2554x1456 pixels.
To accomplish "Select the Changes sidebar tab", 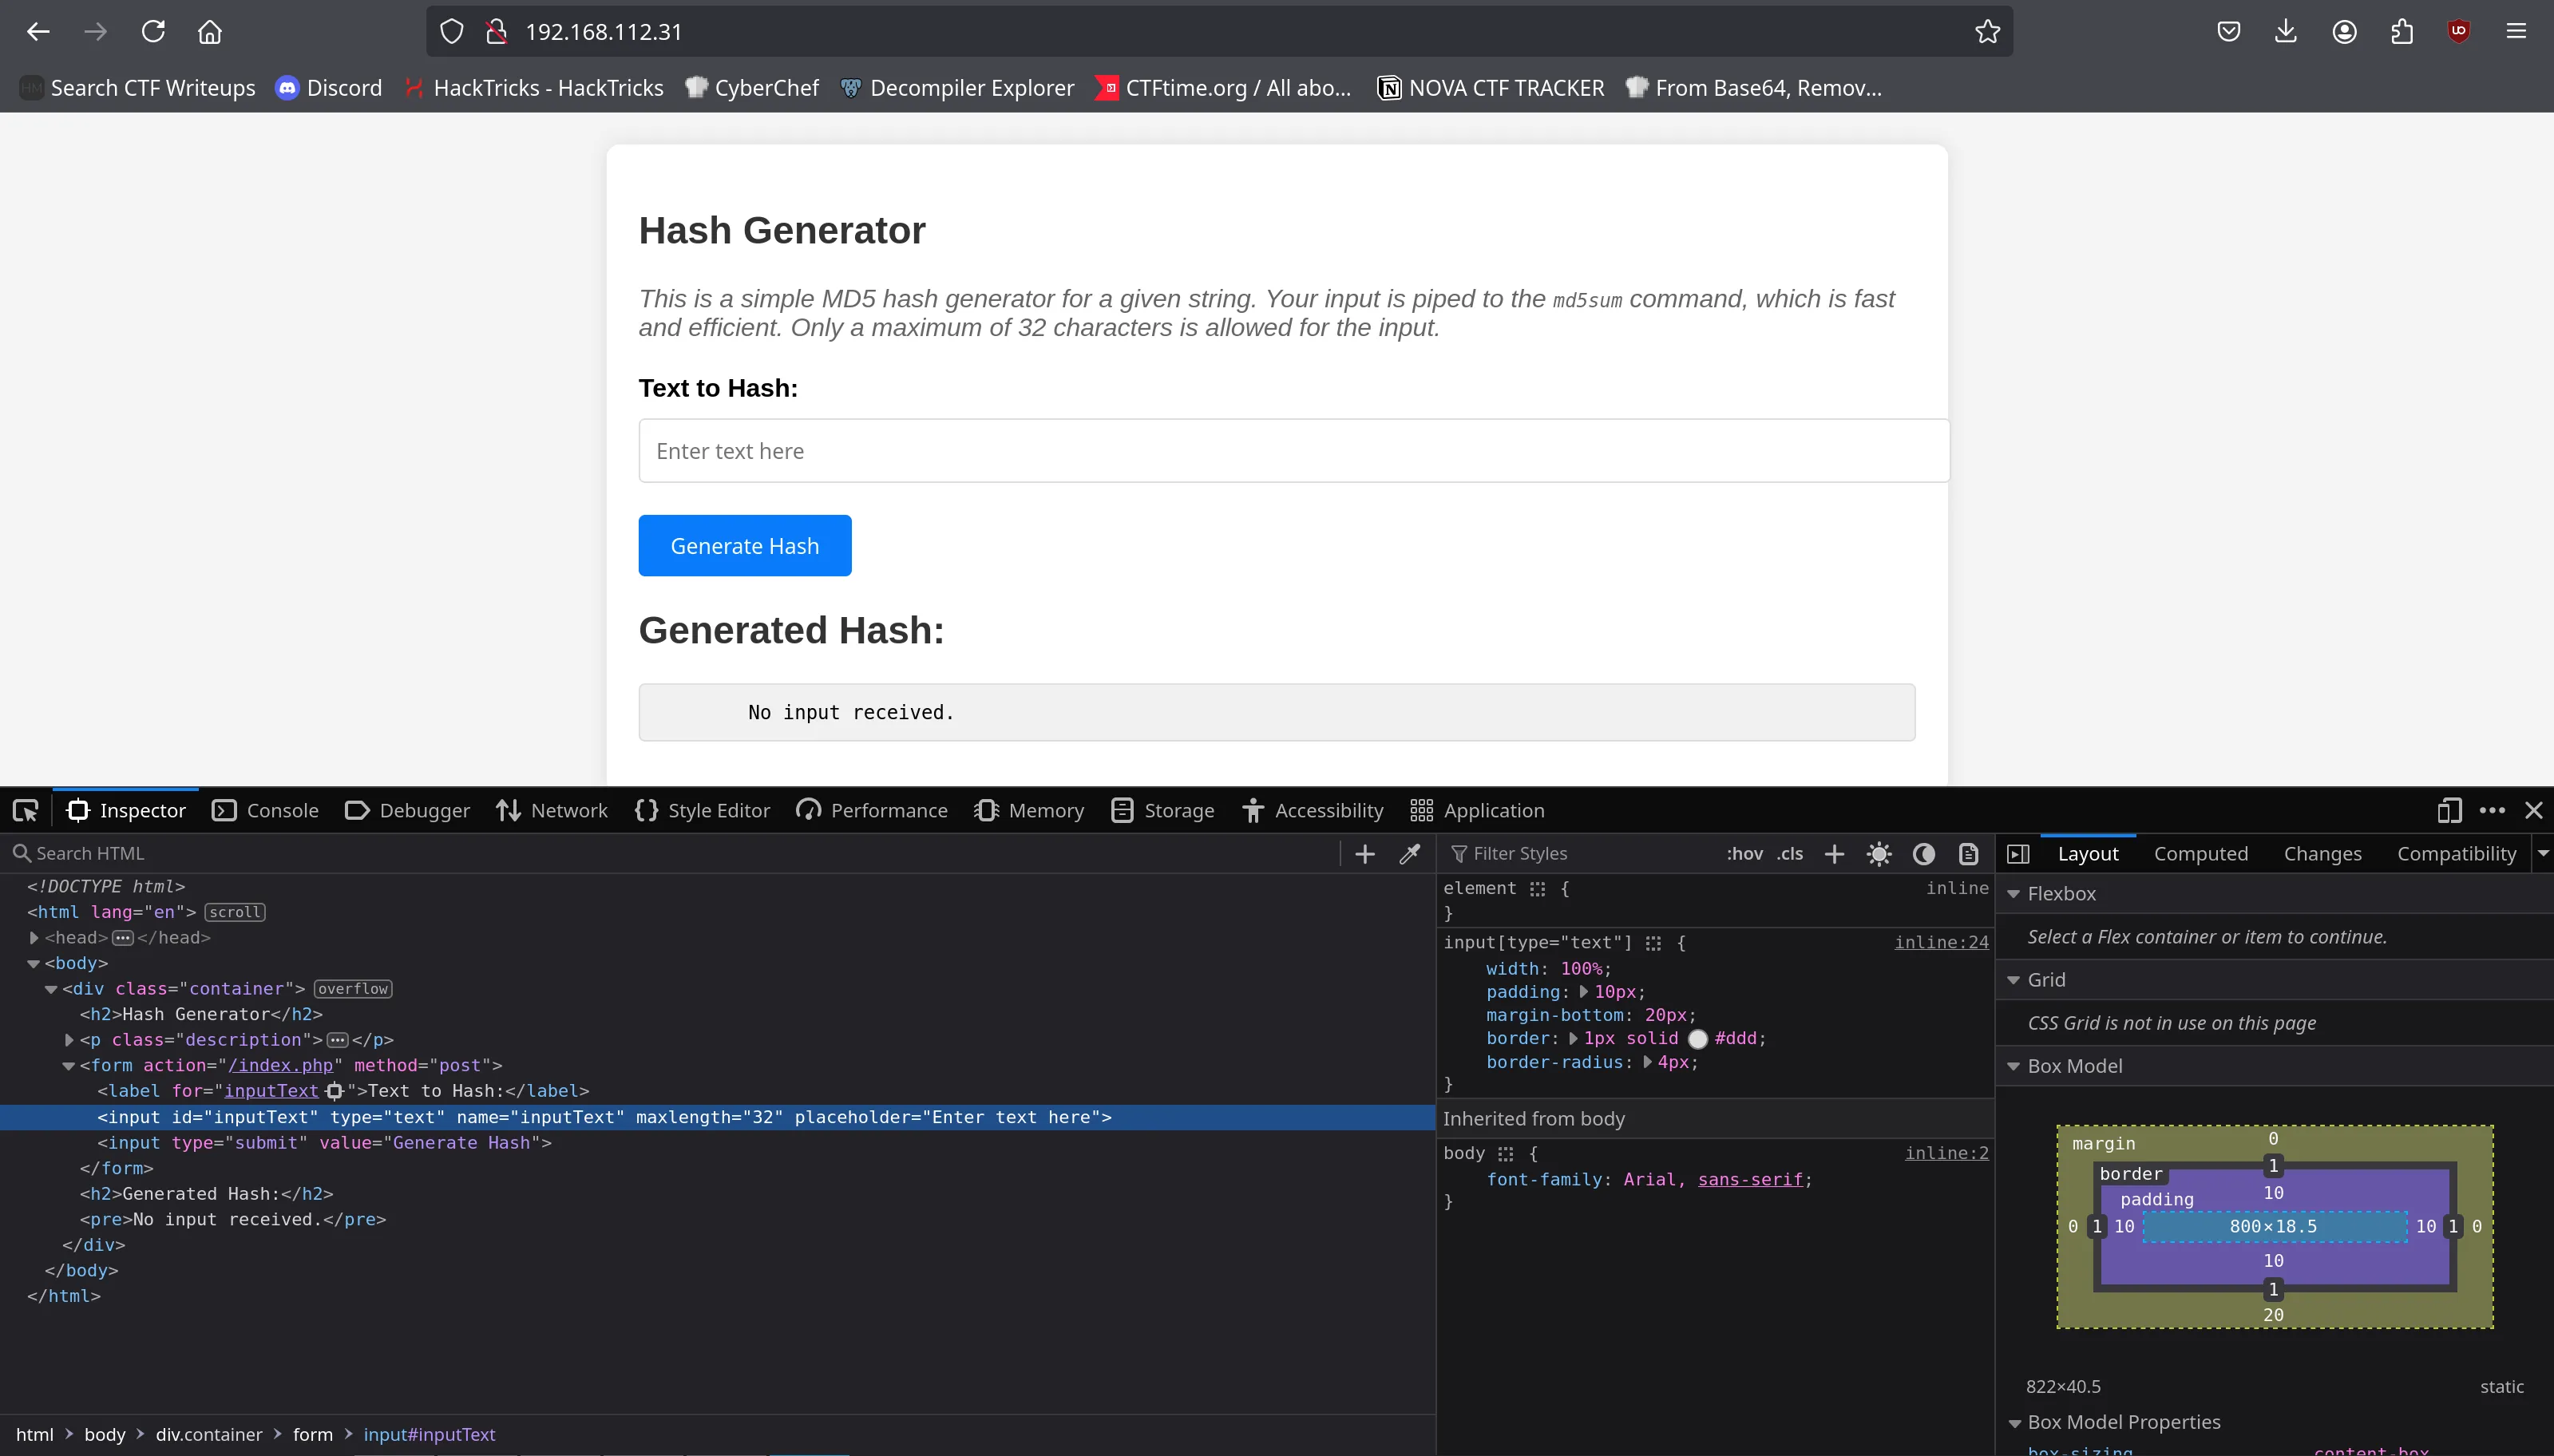I will tap(2322, 854).
